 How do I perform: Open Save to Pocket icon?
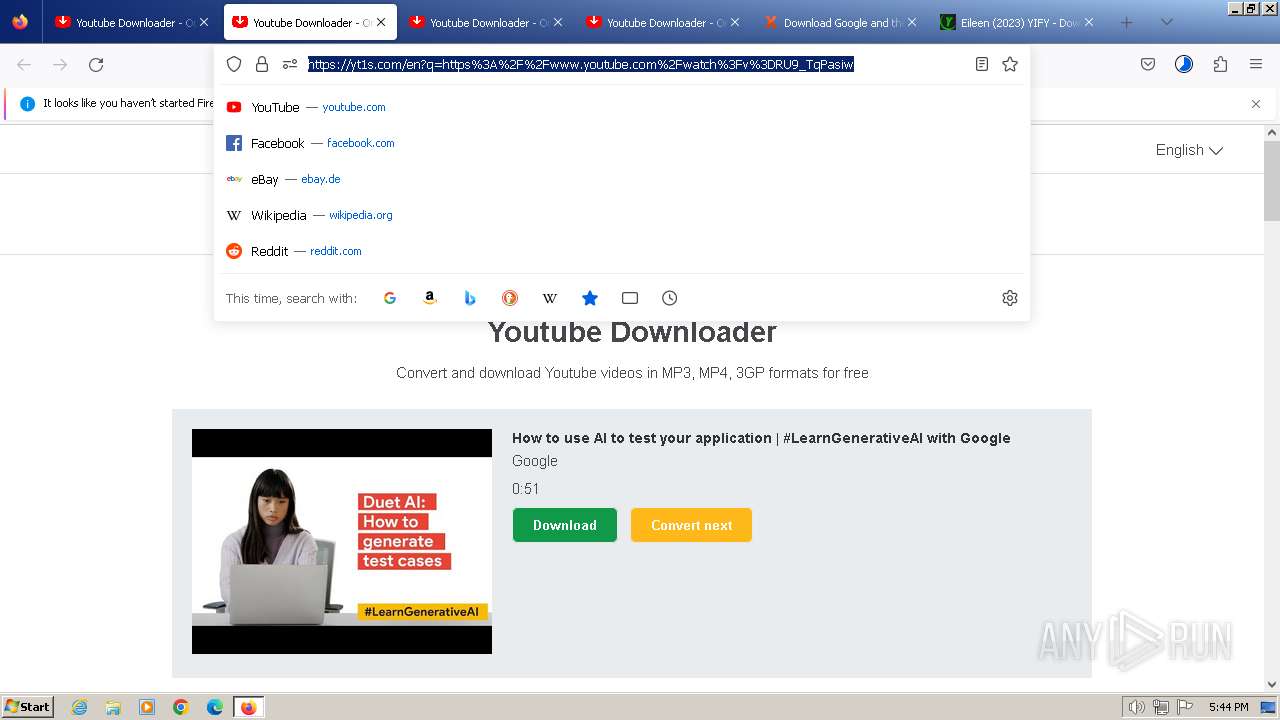(x=1148, y=65)
